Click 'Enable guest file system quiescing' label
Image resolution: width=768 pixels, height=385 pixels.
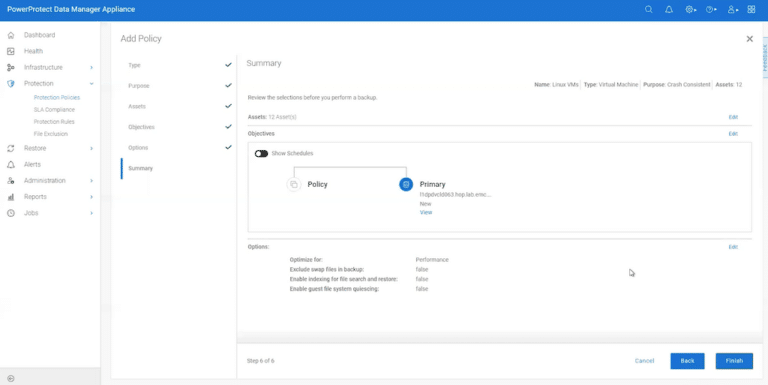pos(334,289)
